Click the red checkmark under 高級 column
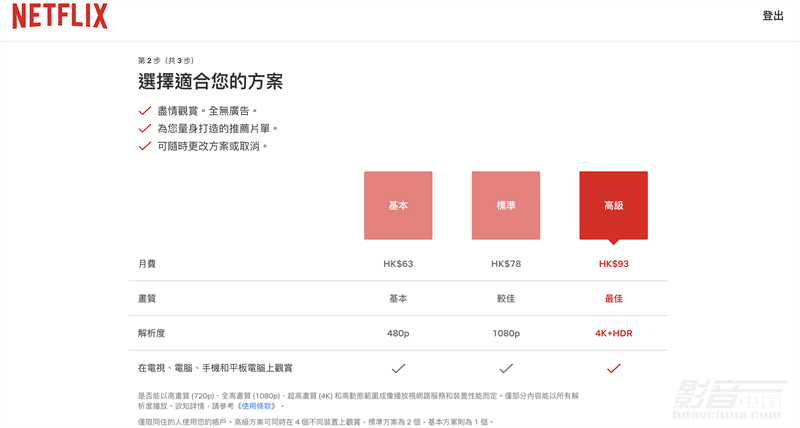The image size is (800, 428). (x=613, y=368)
